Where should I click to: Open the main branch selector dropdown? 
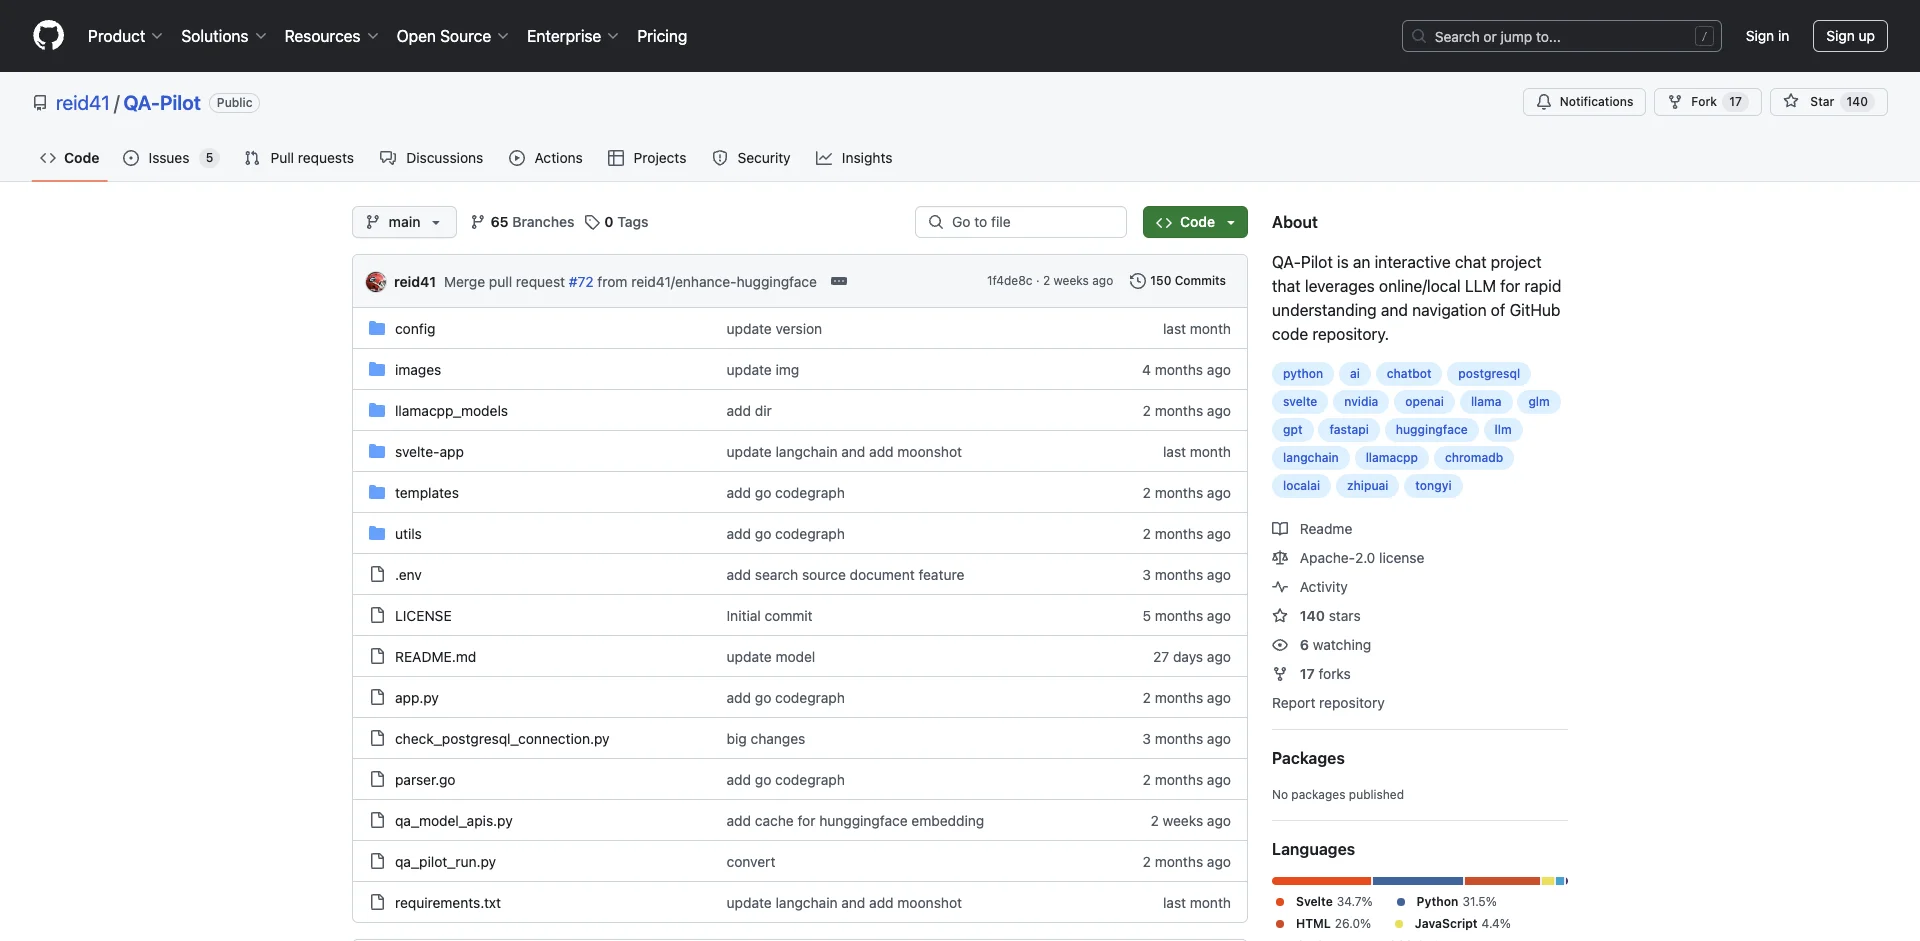(404, 222)
